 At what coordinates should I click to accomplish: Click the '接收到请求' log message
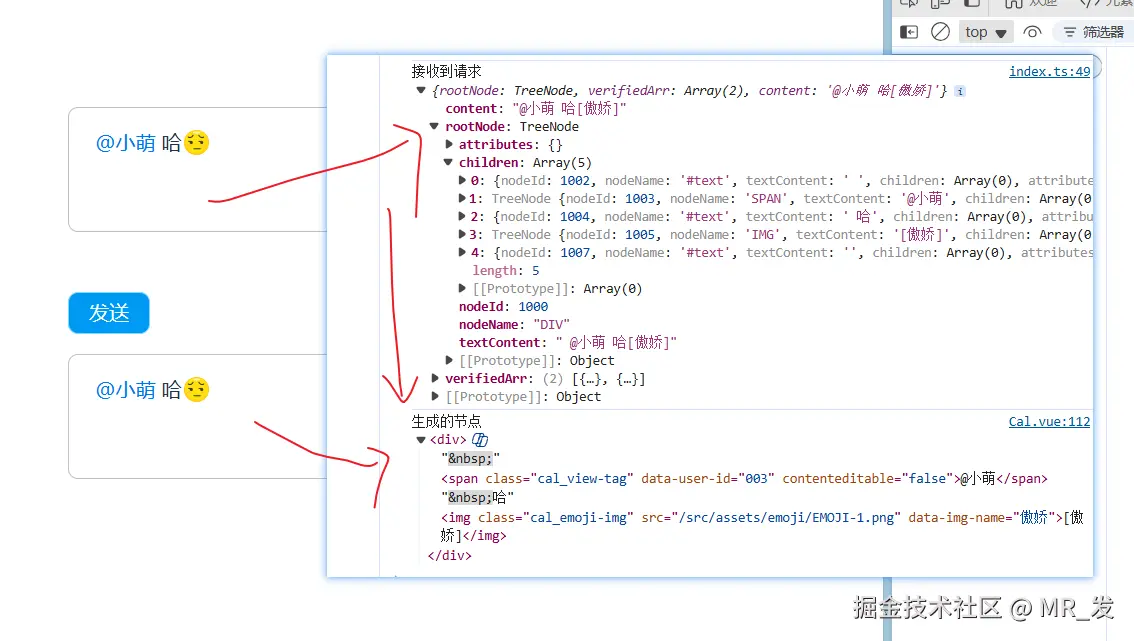pyautogui.click(x=446, y=71)
